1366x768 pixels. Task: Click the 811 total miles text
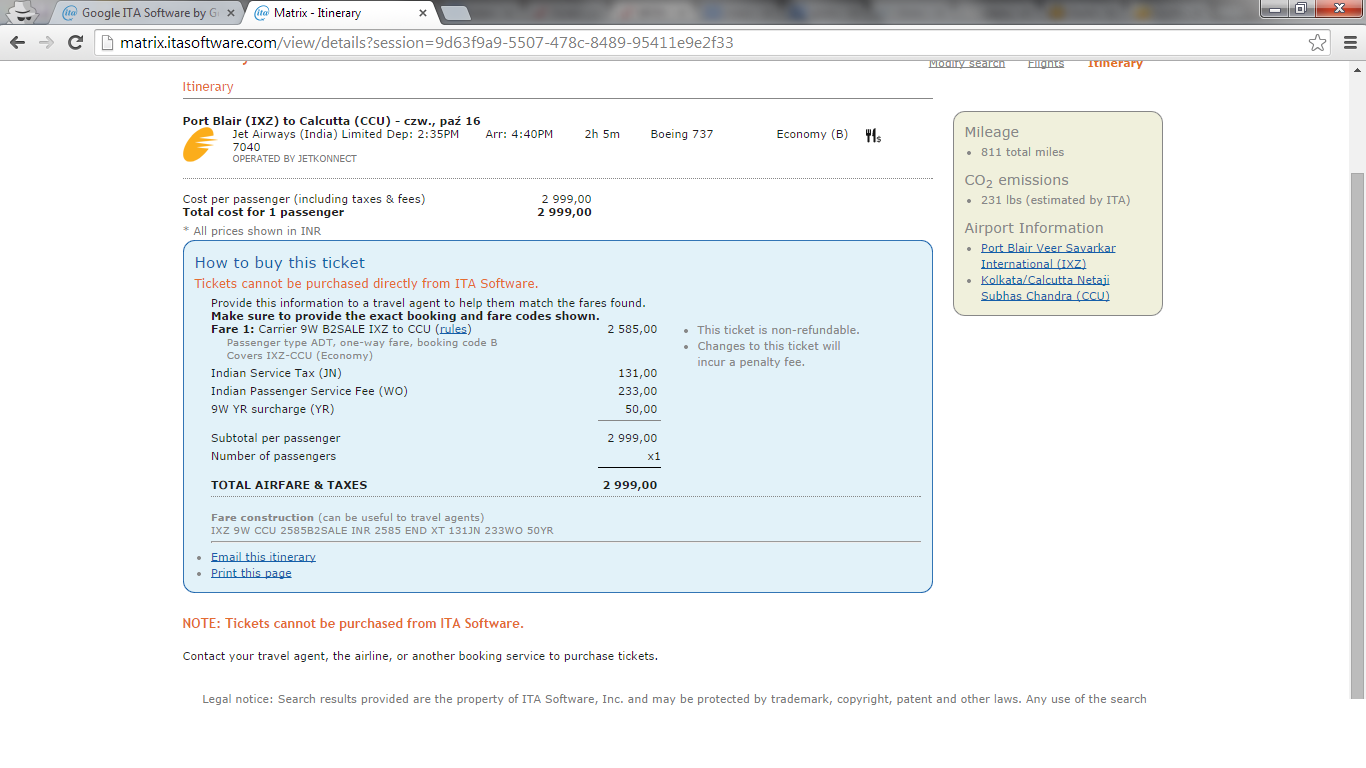point(1022,152)
